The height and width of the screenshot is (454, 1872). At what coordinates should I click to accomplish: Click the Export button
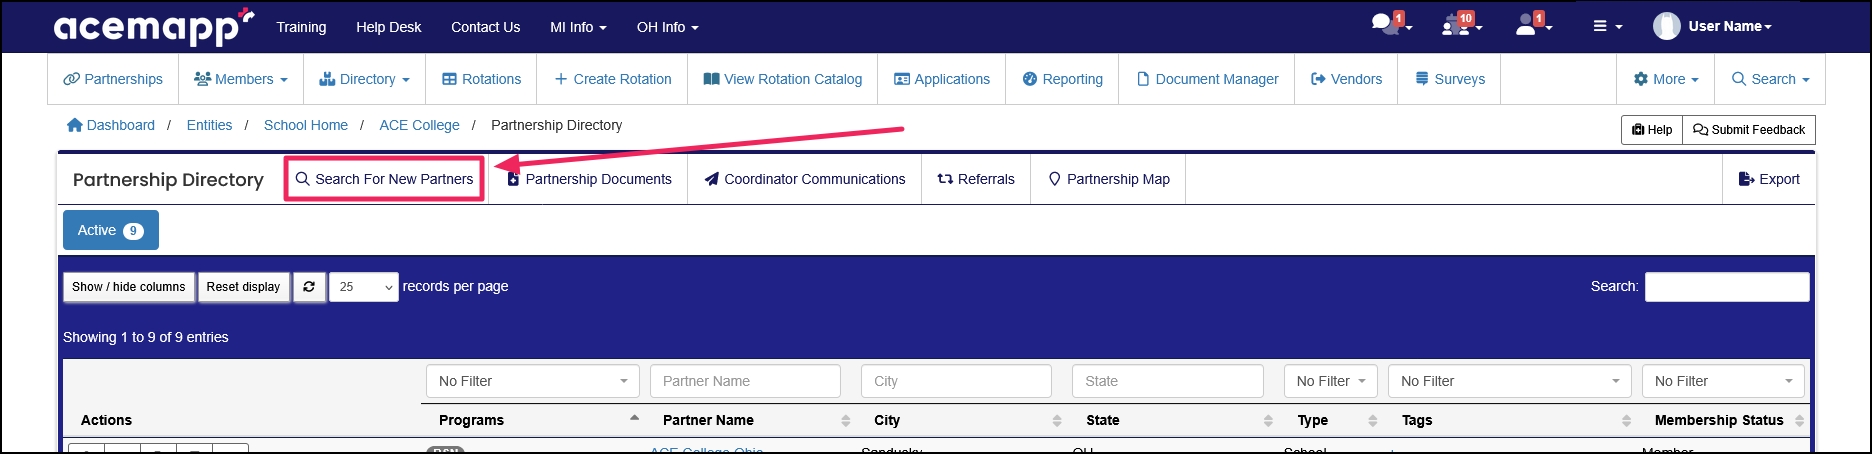tap(1769, 179)
